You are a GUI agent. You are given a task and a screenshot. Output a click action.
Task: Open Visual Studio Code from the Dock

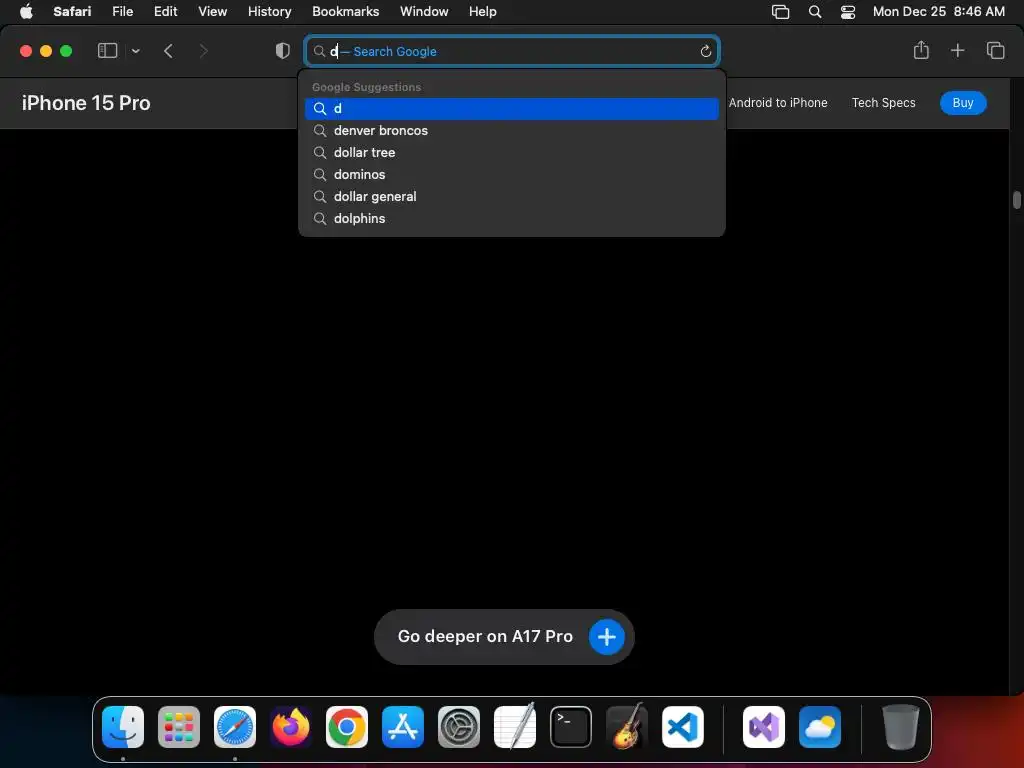click(x=682, y=727)
